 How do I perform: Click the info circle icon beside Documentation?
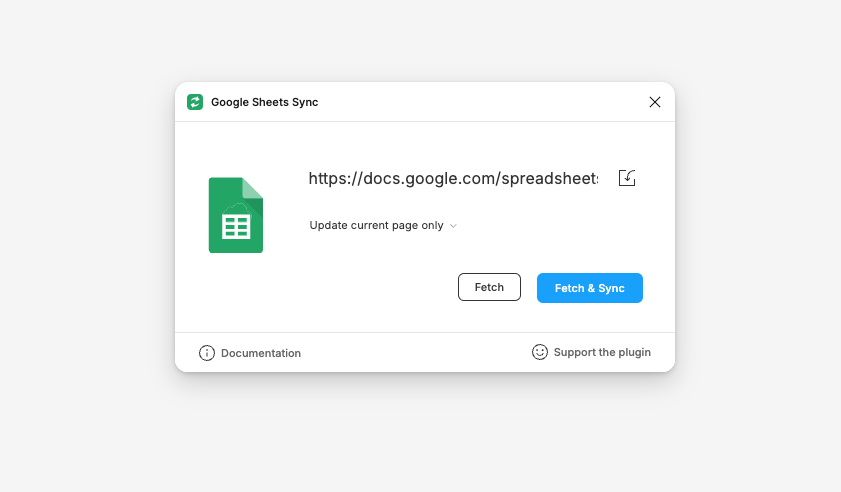click(x=207, y=353)
